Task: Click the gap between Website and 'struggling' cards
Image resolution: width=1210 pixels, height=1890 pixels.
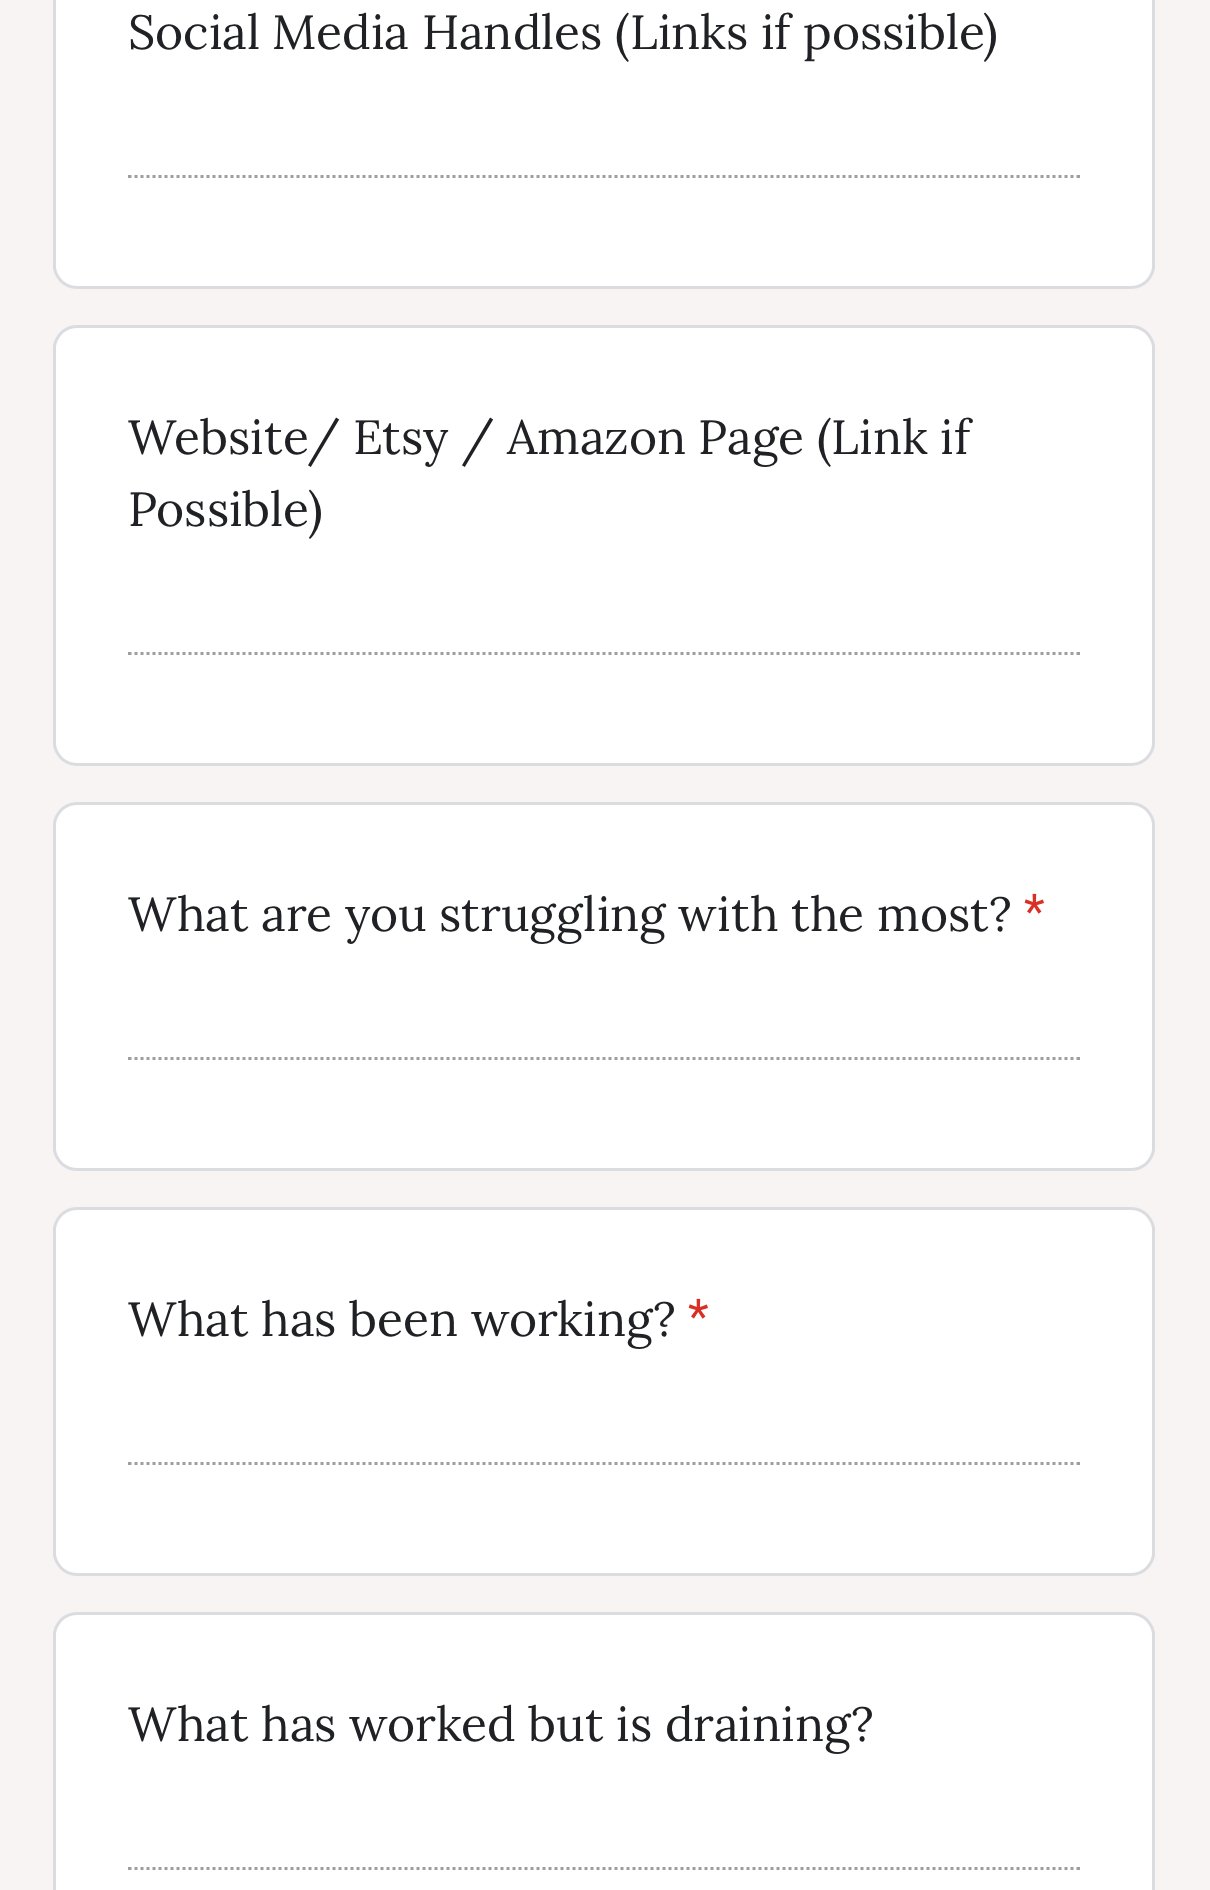Action: [604, 784]
